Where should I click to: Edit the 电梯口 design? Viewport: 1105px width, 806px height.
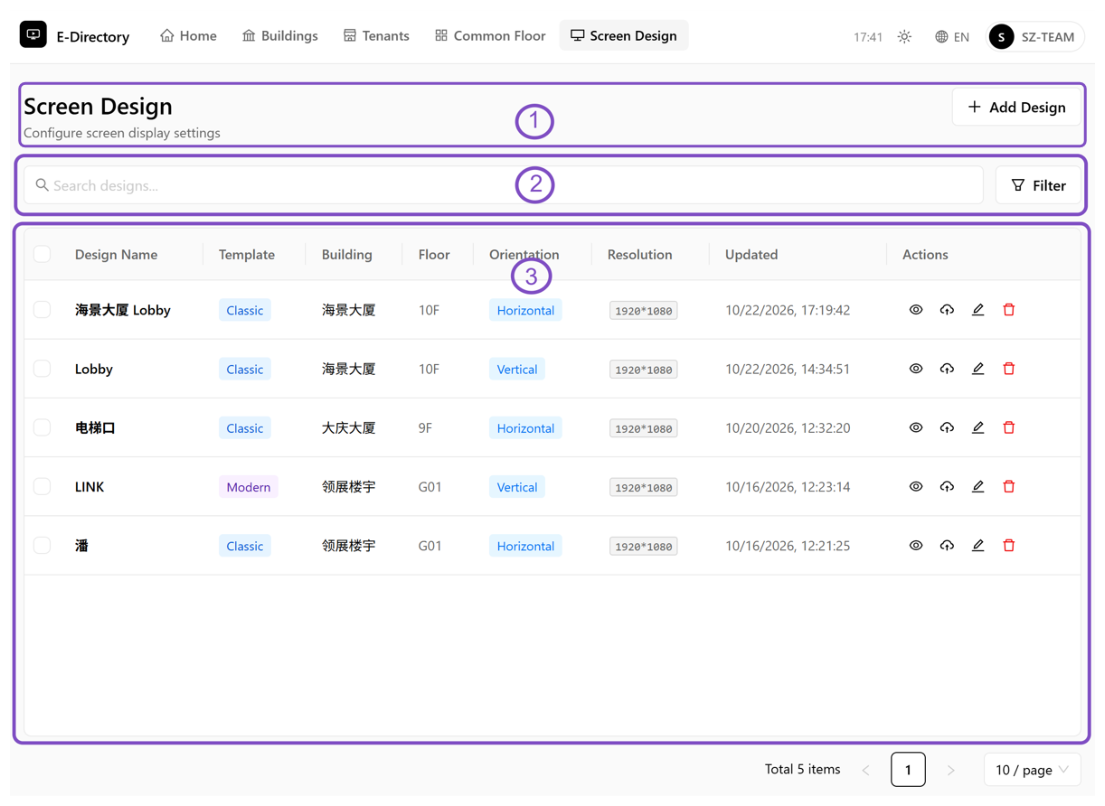click(x=977, y=428)
